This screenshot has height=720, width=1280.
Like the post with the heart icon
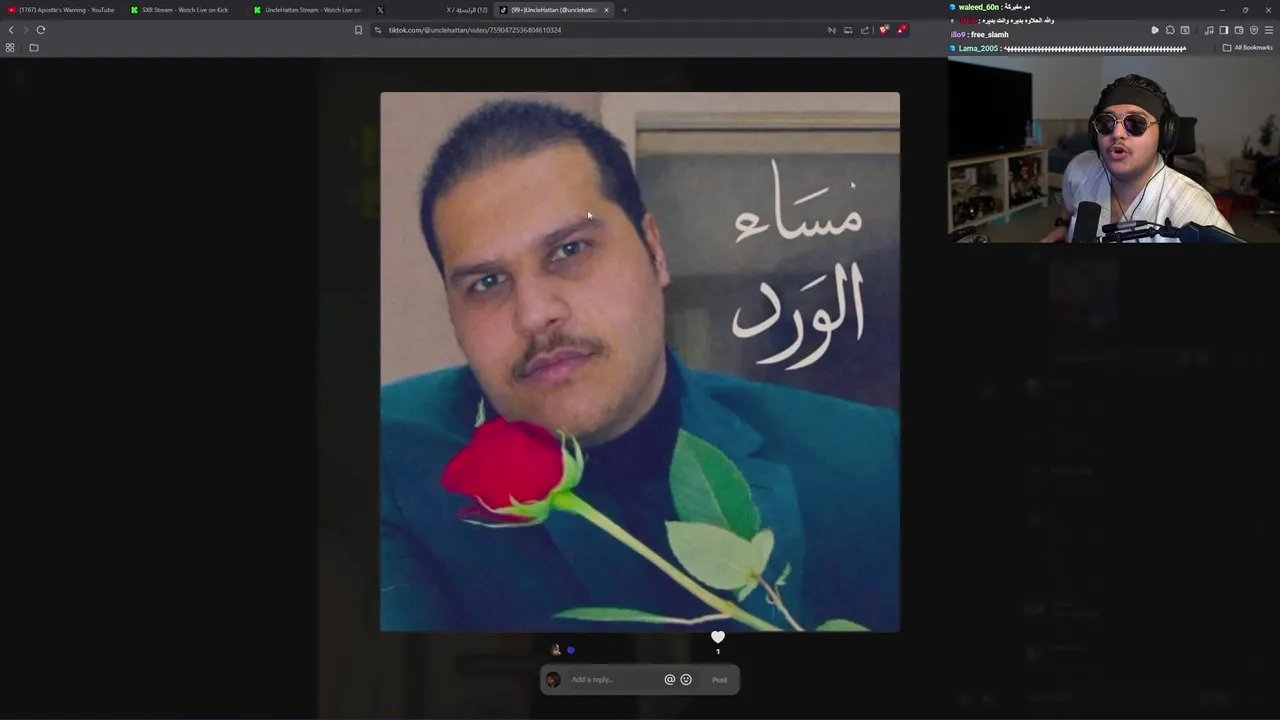[718, 637]
